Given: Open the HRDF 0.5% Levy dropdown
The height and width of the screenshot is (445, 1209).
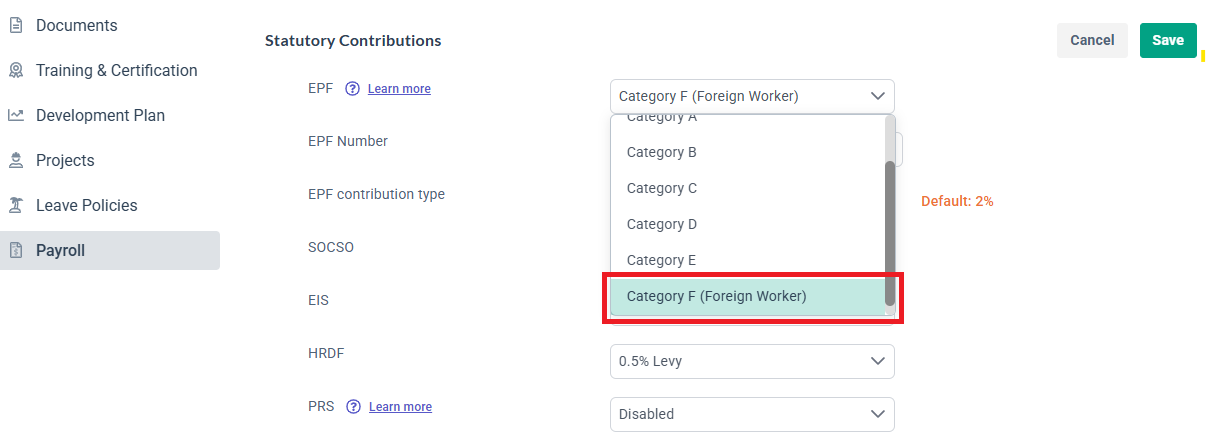Looking at the screenshot, I should click(x=877, y=361).
